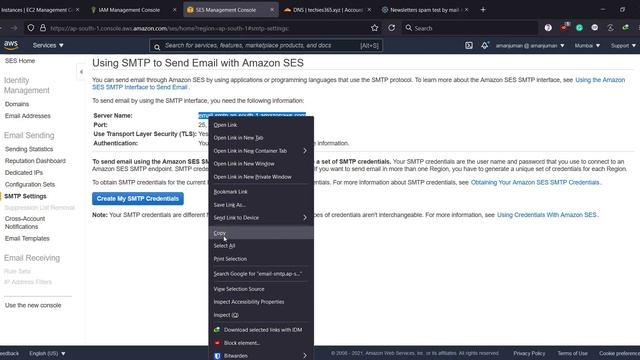The width and height of the screenshot is (640, 360).
Task: Click the browser Search box
Action: click(x=469, y=28)
